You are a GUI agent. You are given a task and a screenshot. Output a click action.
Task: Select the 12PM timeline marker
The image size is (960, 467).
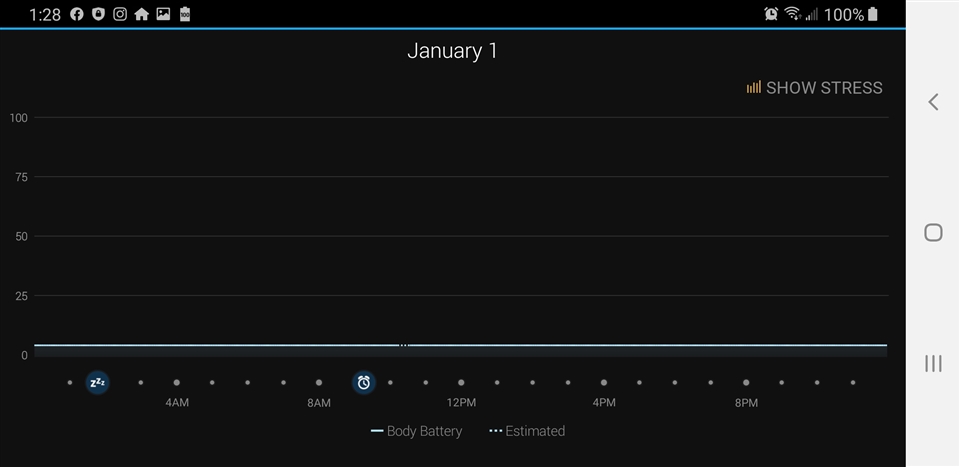click(461, 383)
